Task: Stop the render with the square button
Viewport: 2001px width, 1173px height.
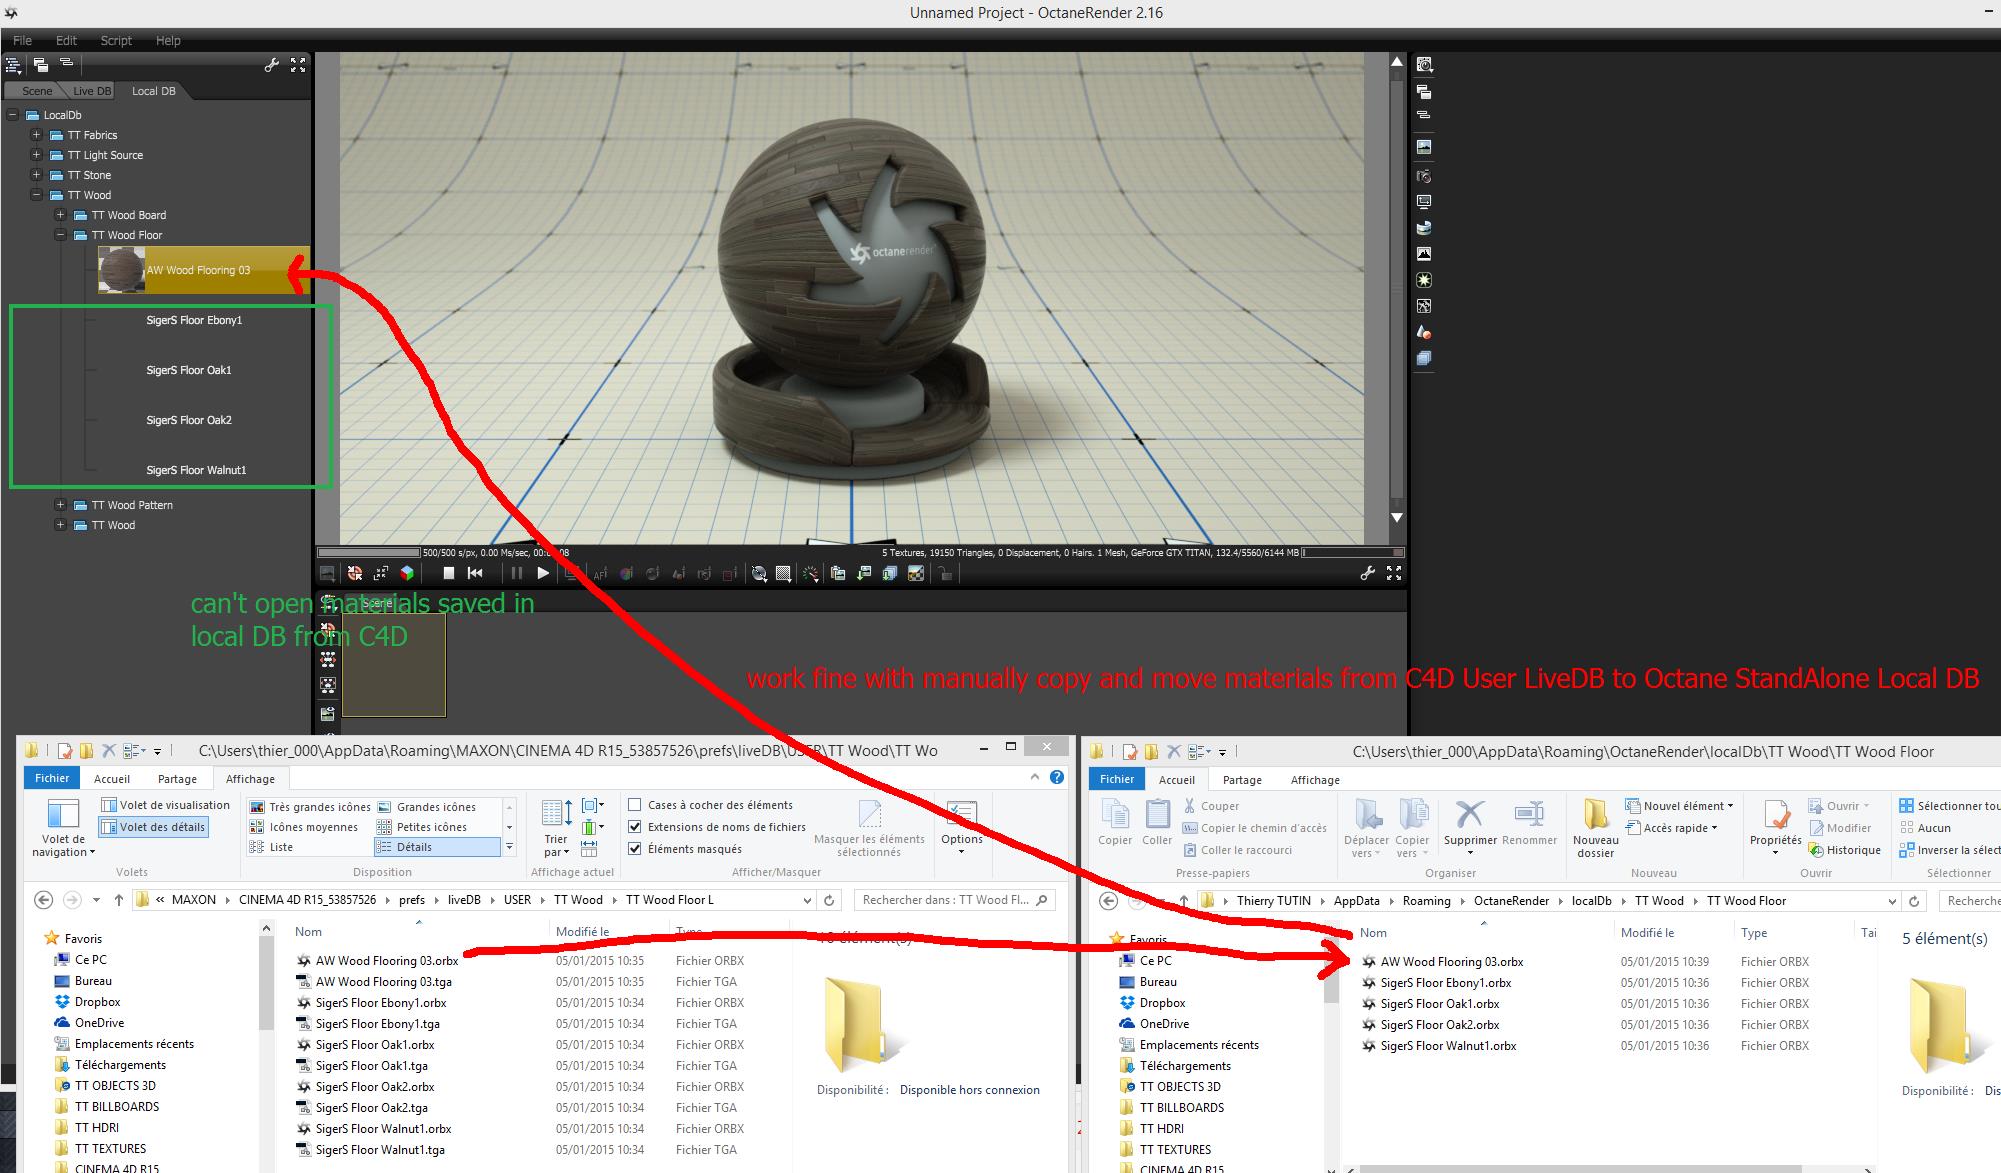Action: (449, 573)
